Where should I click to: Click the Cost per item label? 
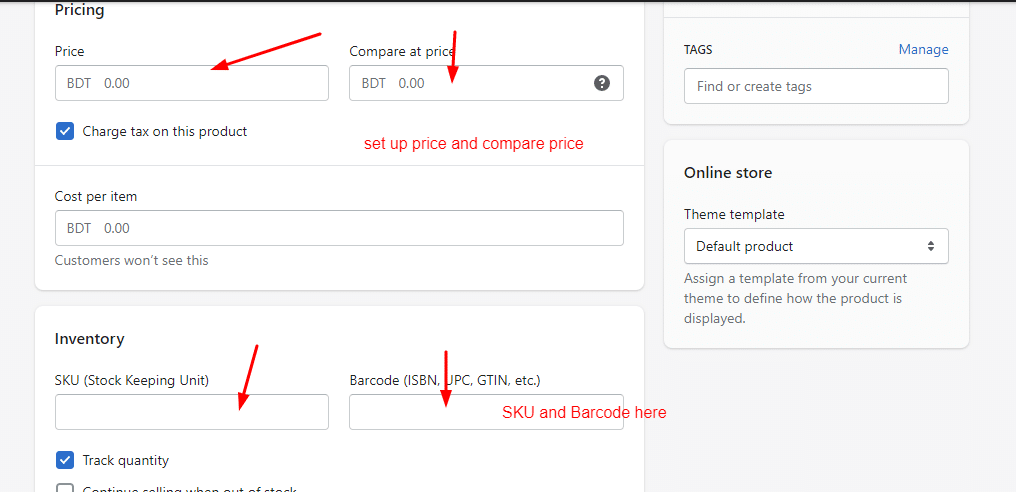point(96,196)
